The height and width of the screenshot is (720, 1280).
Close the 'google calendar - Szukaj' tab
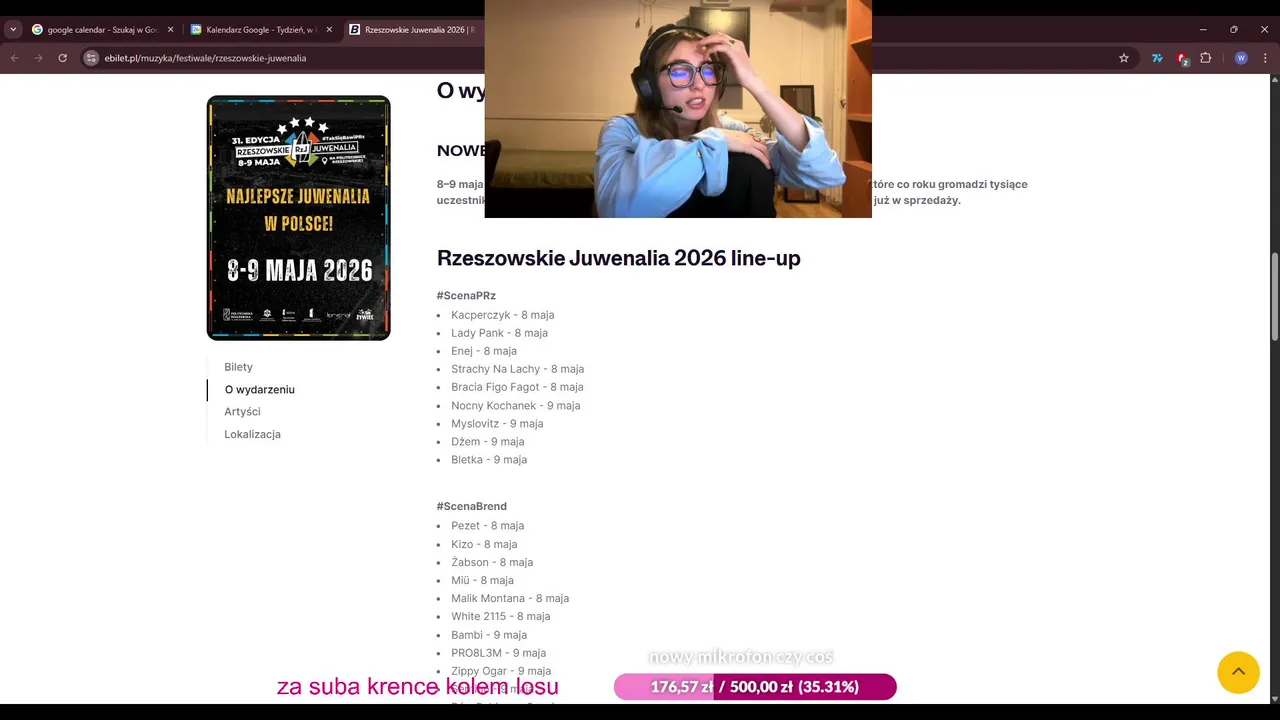(x=170, y=30)
